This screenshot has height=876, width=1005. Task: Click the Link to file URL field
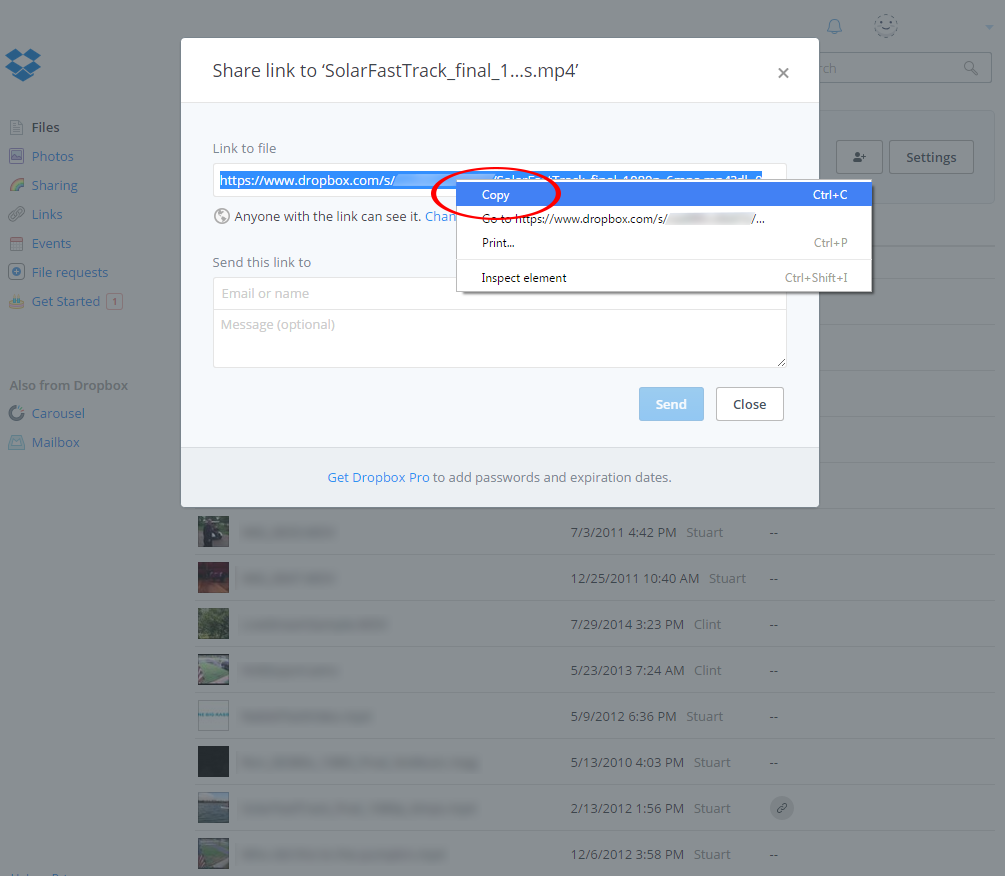point(499,180)
